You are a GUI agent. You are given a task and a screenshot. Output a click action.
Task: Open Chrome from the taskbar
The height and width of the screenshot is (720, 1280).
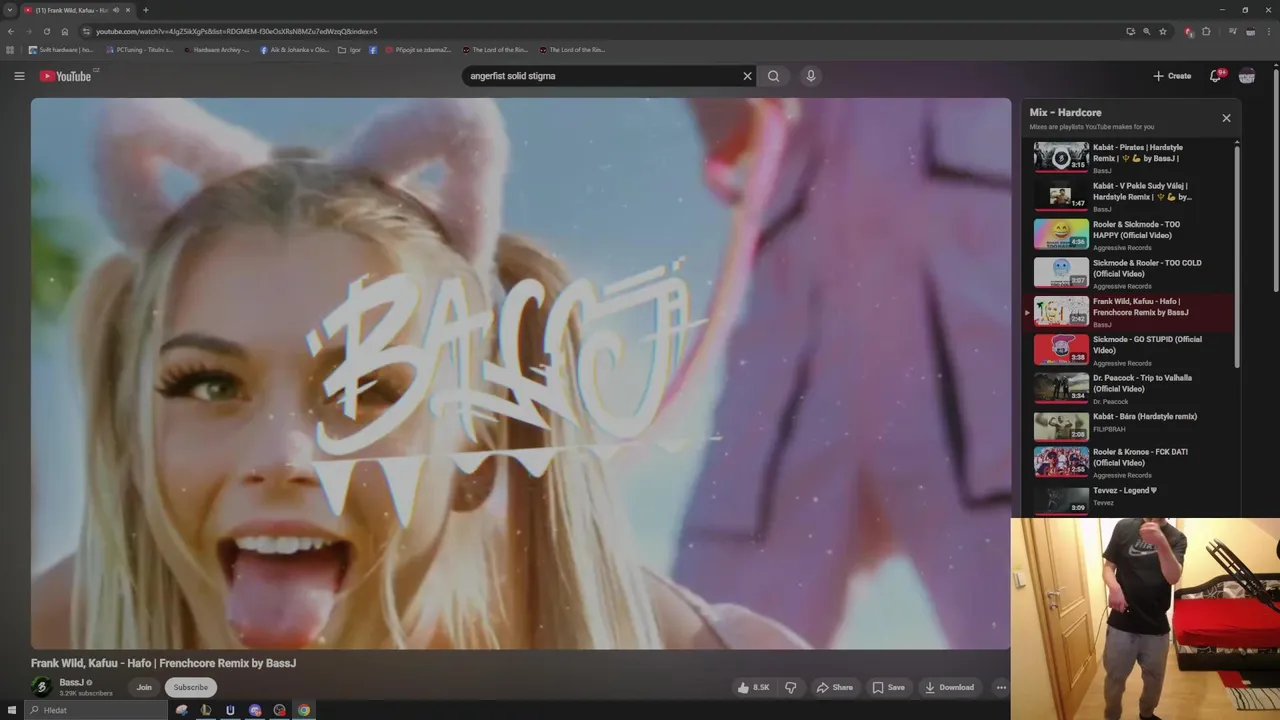[x=304, y=710]
